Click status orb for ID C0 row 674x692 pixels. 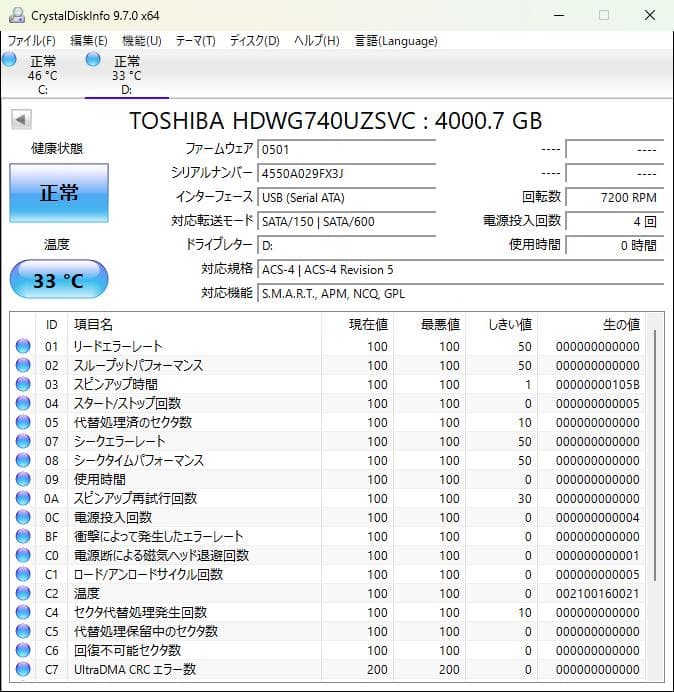tap(23, 555)
